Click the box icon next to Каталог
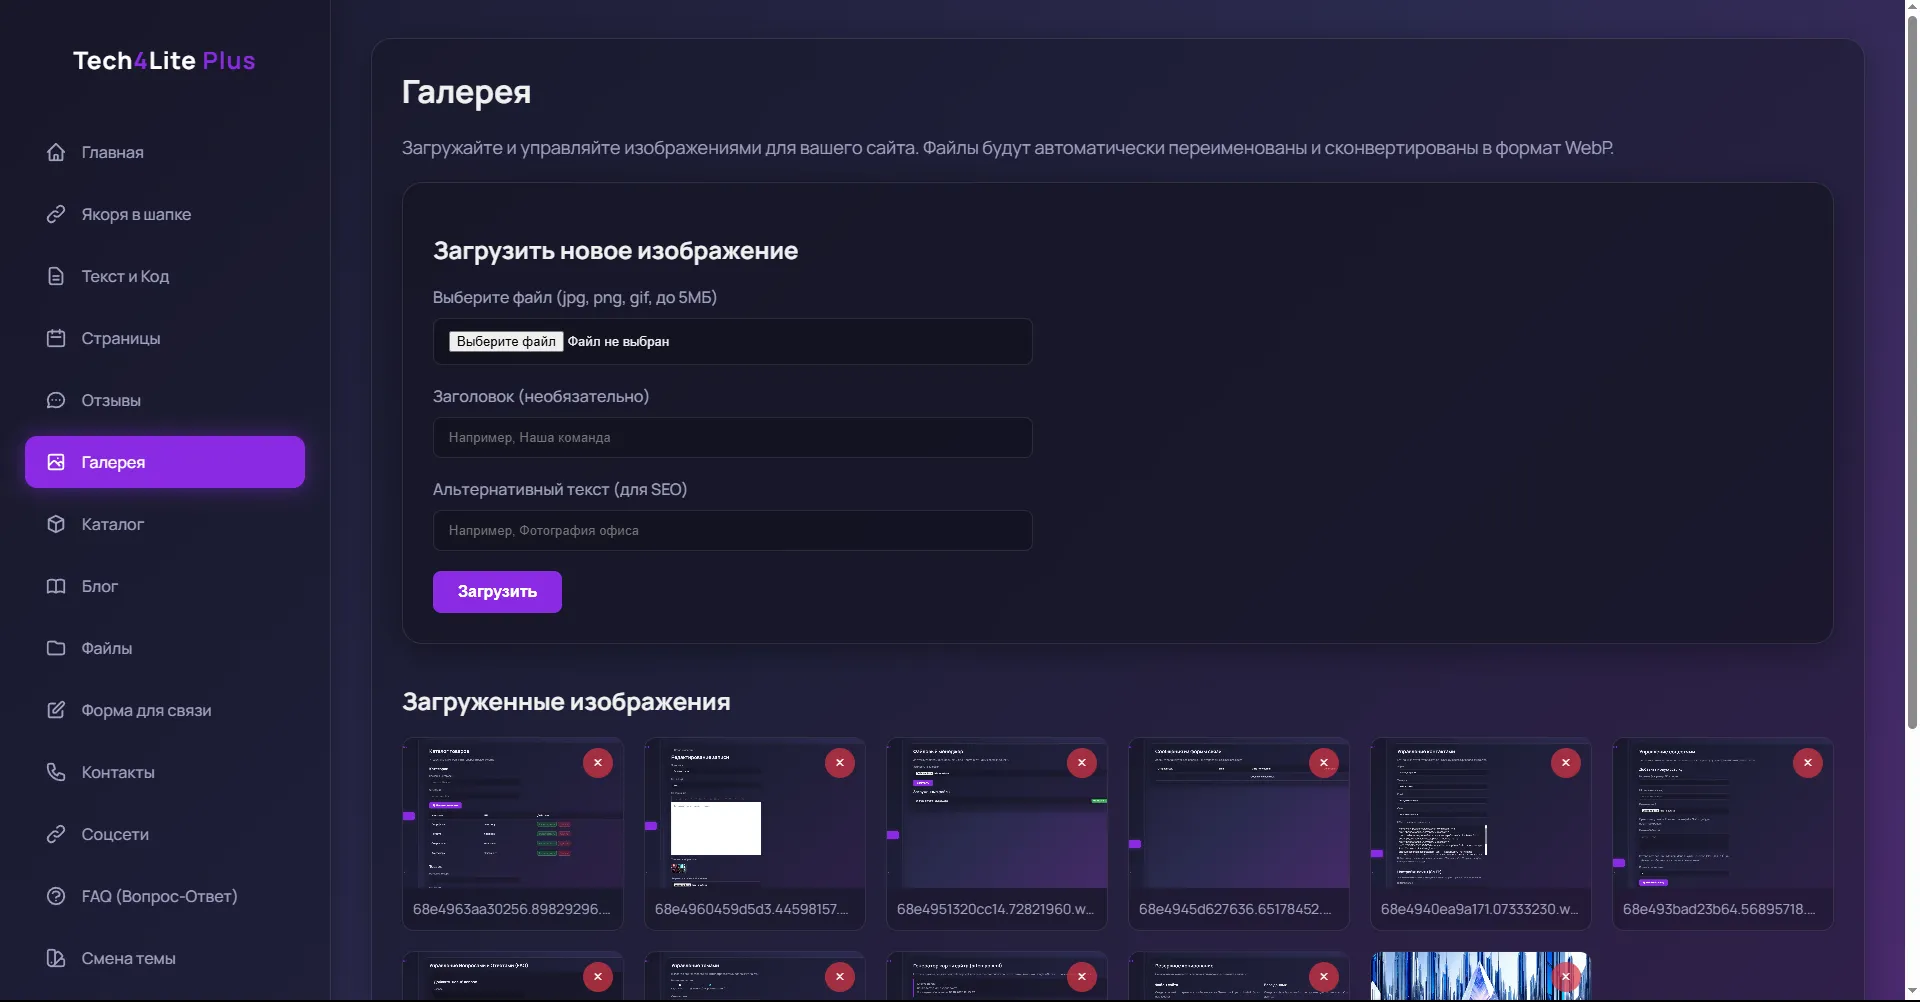Image resolution: width=1920 pixels, height=1002 pixels. click(x=56, y=524)
